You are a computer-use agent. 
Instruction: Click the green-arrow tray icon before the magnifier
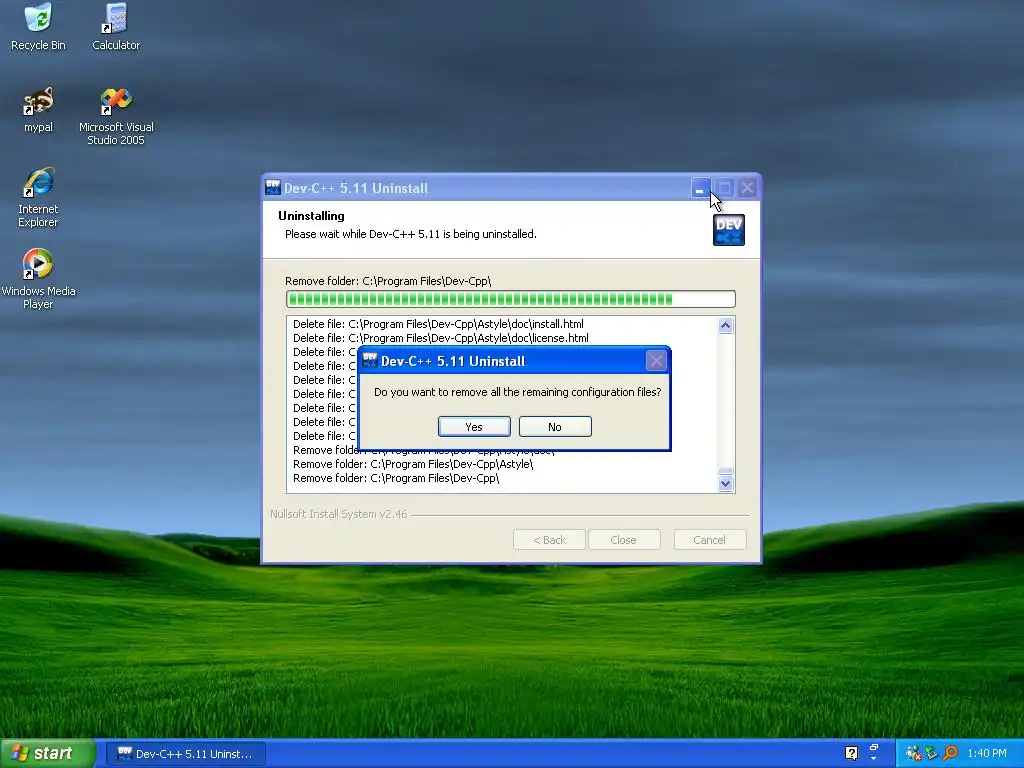(x=932, y=753)
